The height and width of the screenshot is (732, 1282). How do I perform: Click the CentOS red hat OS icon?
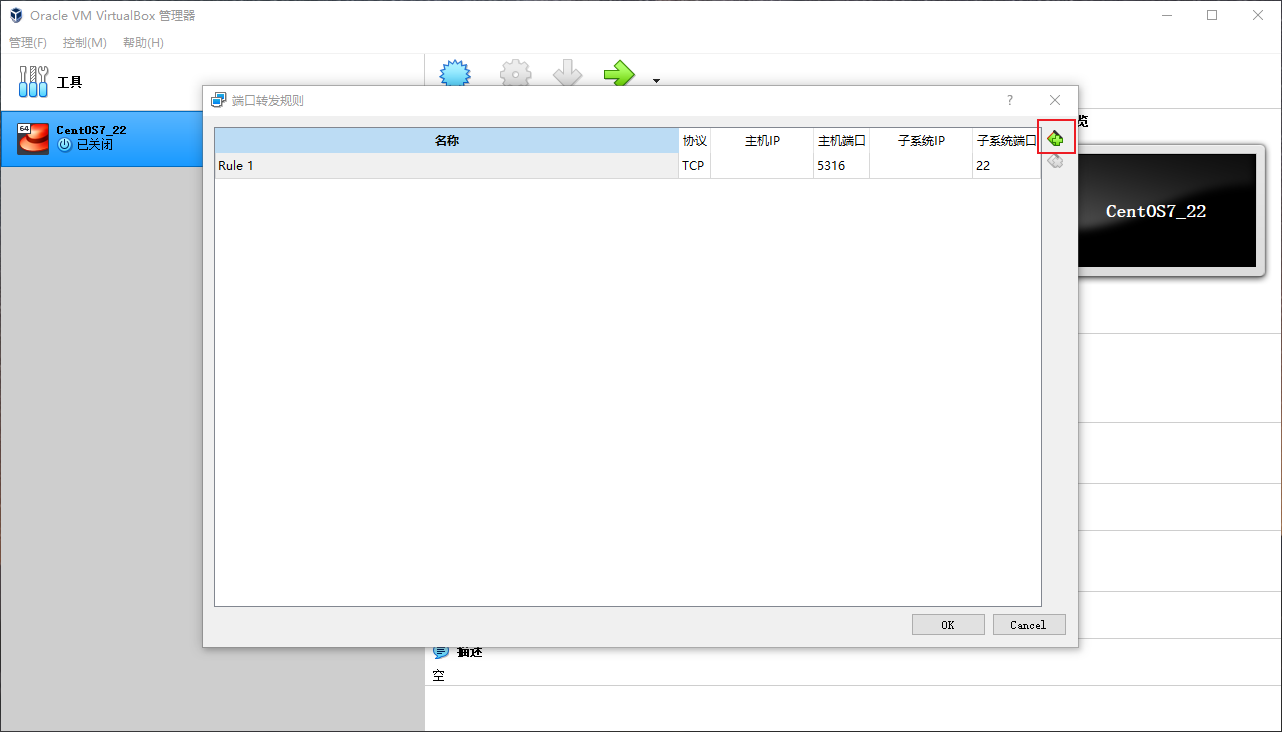point(33,138)
